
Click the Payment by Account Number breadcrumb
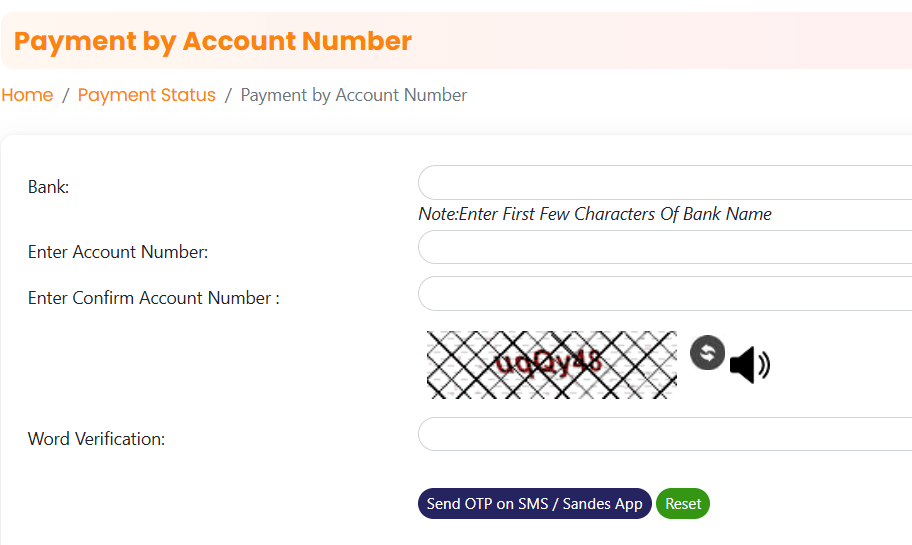[x=354, y=95]
